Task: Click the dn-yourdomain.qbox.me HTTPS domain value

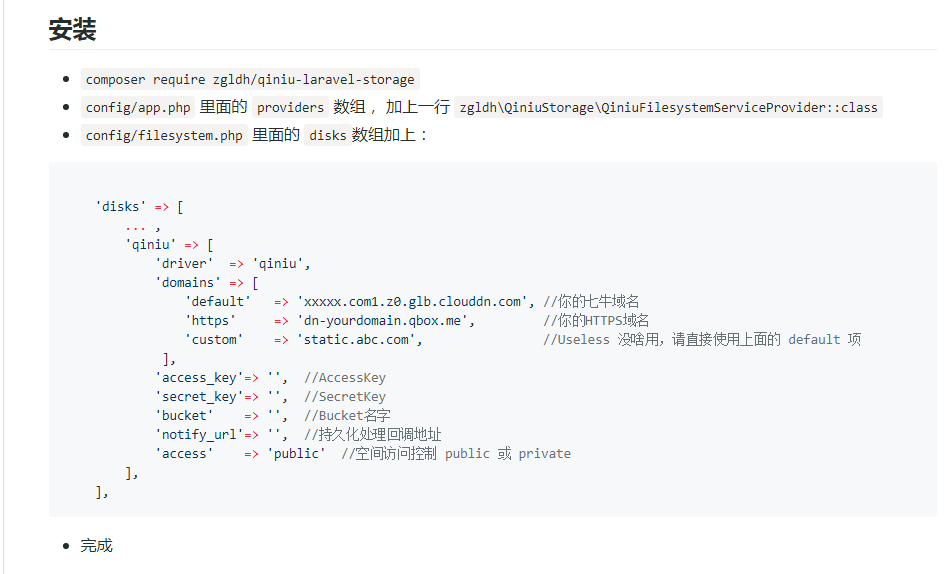Action: point(385,320)
